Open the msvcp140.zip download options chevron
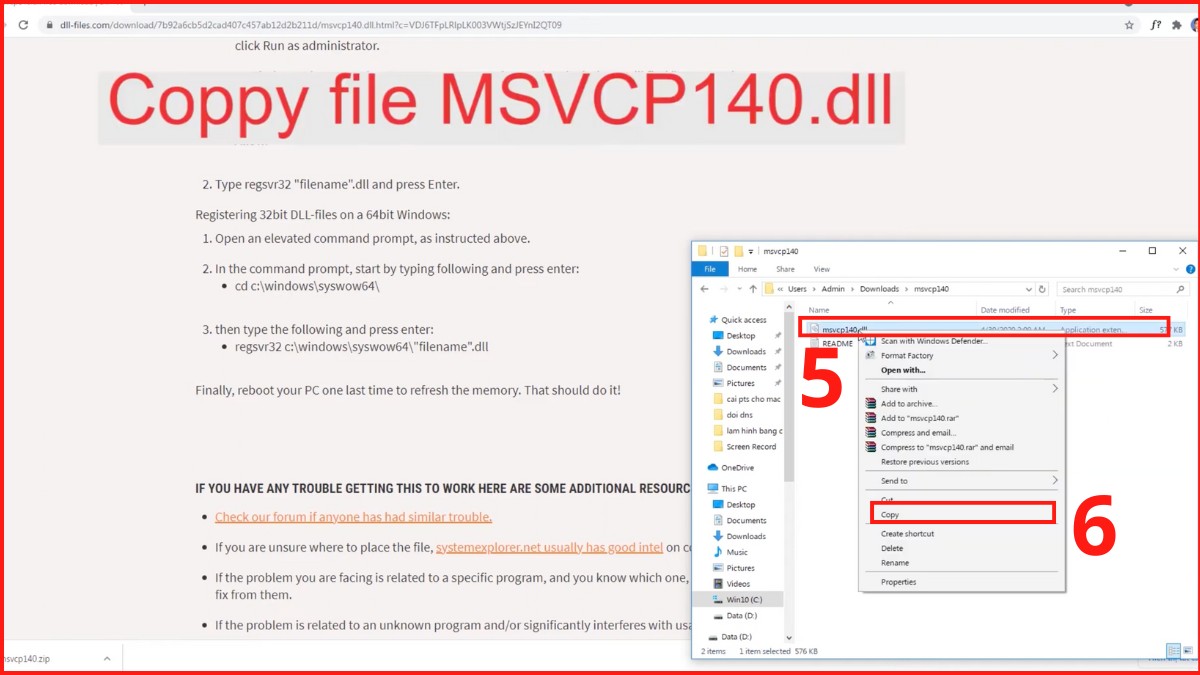The image size is (1200, 675). point(105,658)
